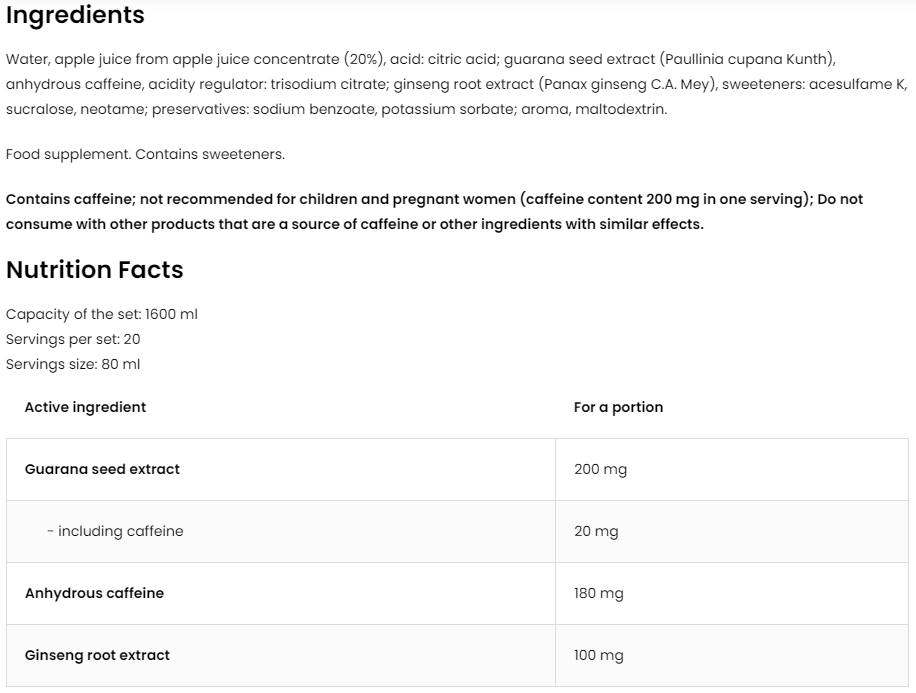Click the 200 mg value cell
Screen dimensions: 916x693
coord(600,469)
